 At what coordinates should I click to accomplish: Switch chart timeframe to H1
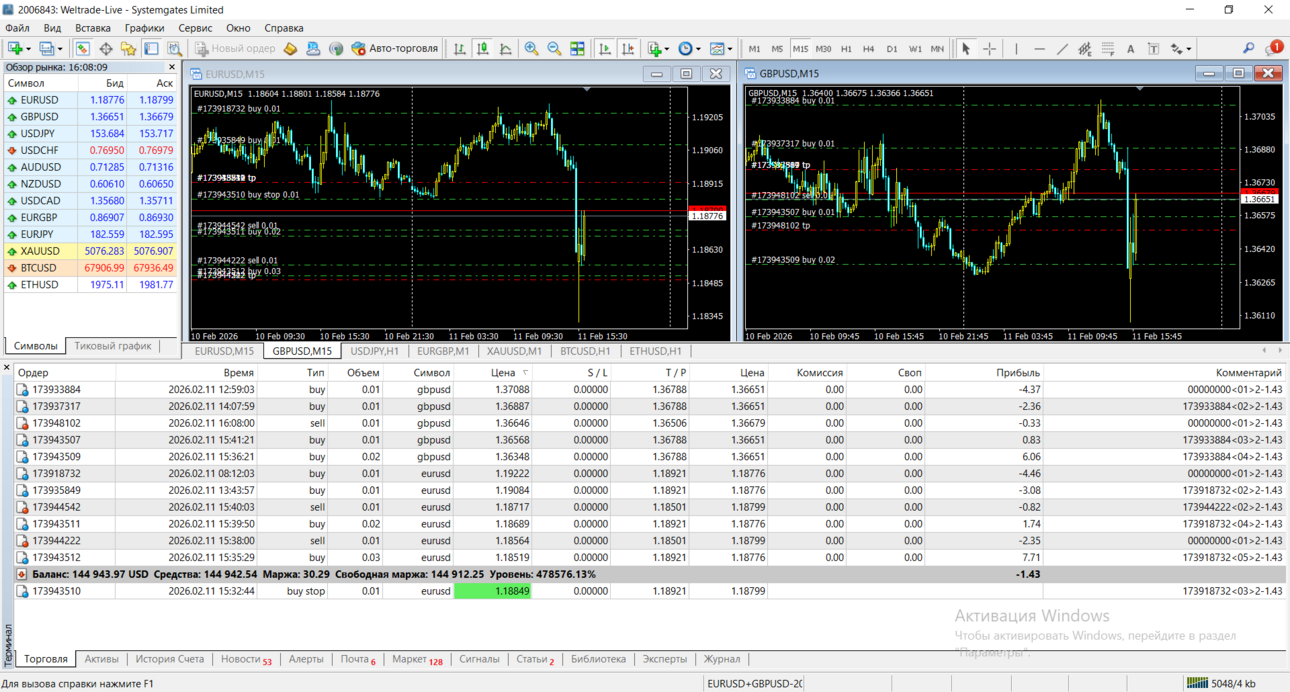[846, 48]
